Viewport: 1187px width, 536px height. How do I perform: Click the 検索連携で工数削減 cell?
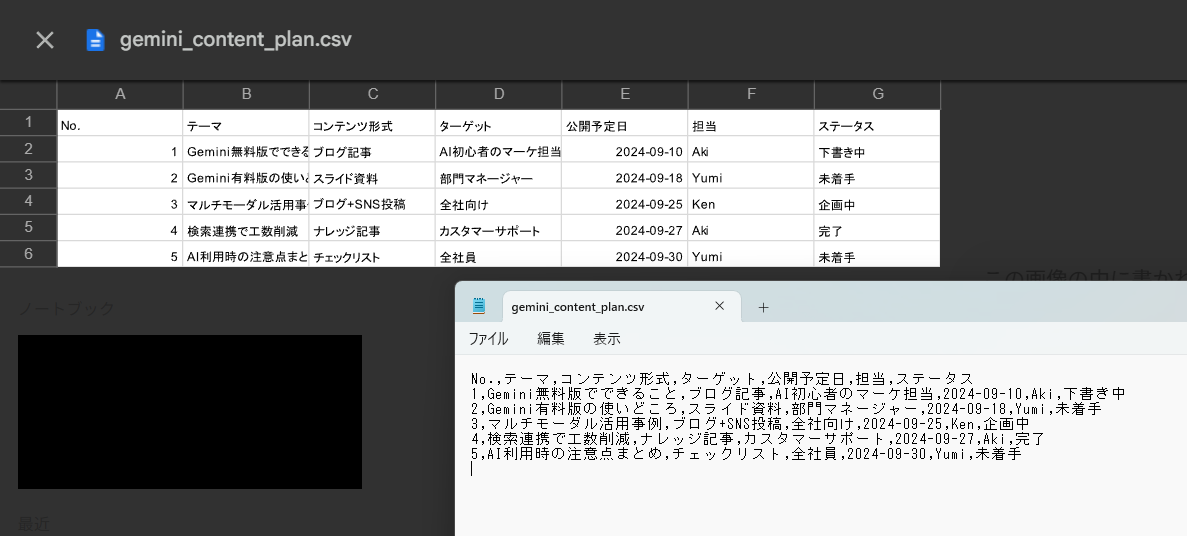(x=246, y=228)
